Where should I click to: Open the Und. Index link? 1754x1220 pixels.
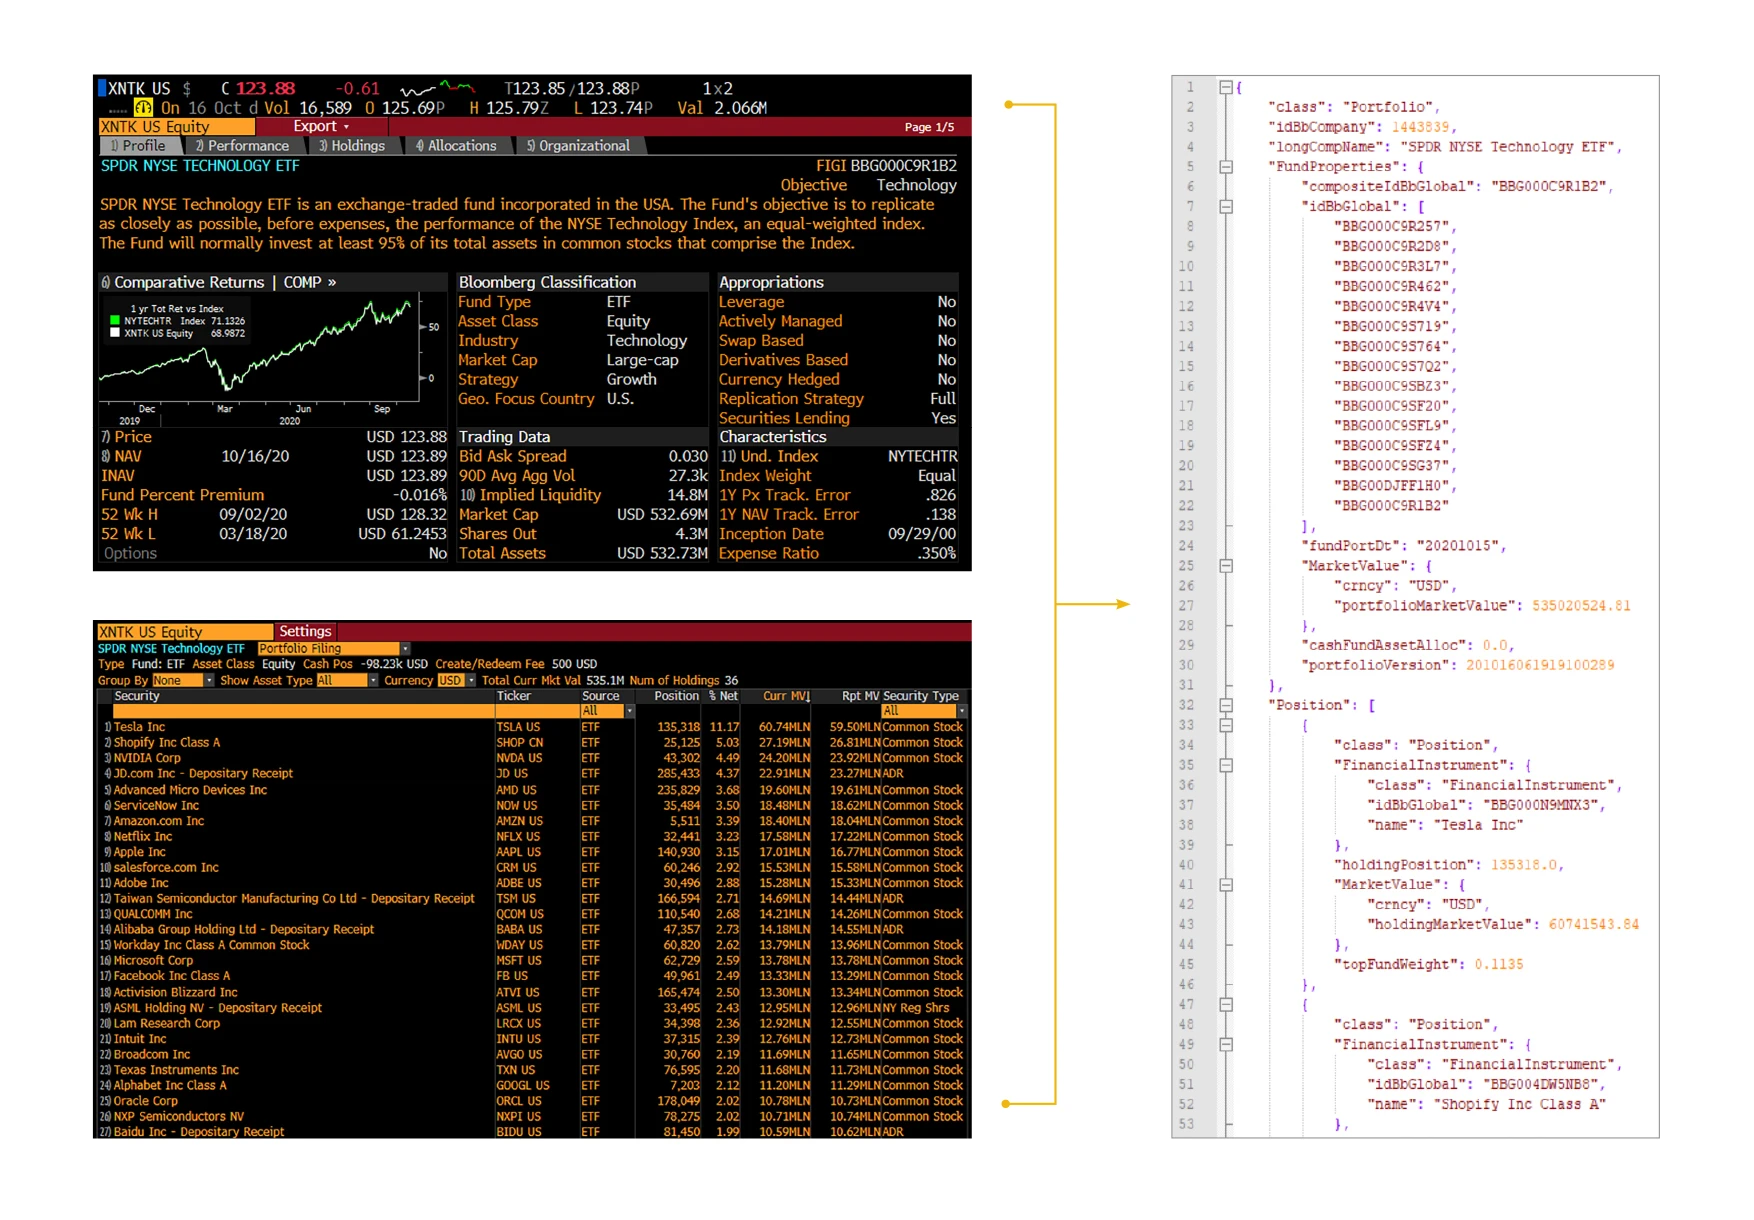(x=769, y=457)
